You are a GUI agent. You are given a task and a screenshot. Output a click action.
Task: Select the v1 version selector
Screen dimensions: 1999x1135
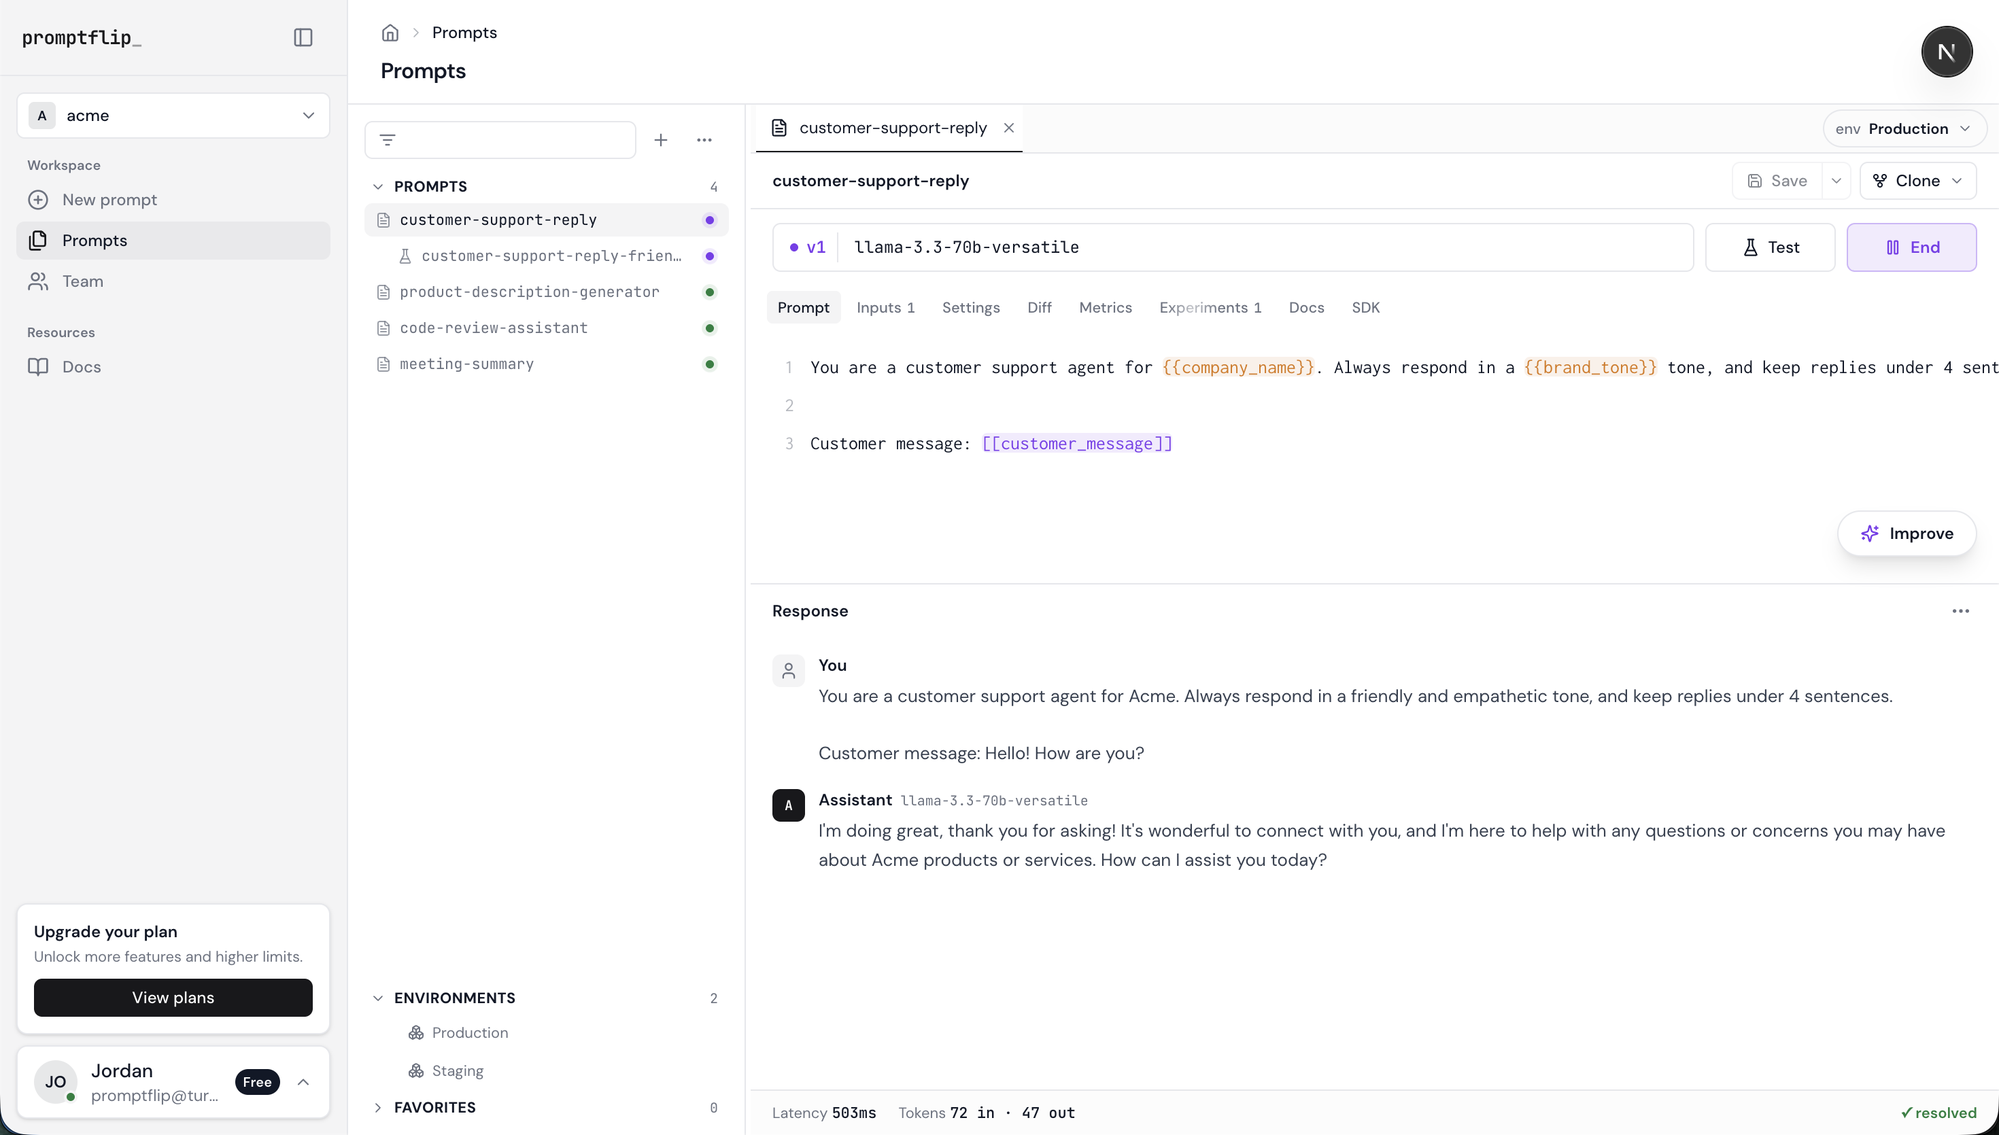click(808, 248)
